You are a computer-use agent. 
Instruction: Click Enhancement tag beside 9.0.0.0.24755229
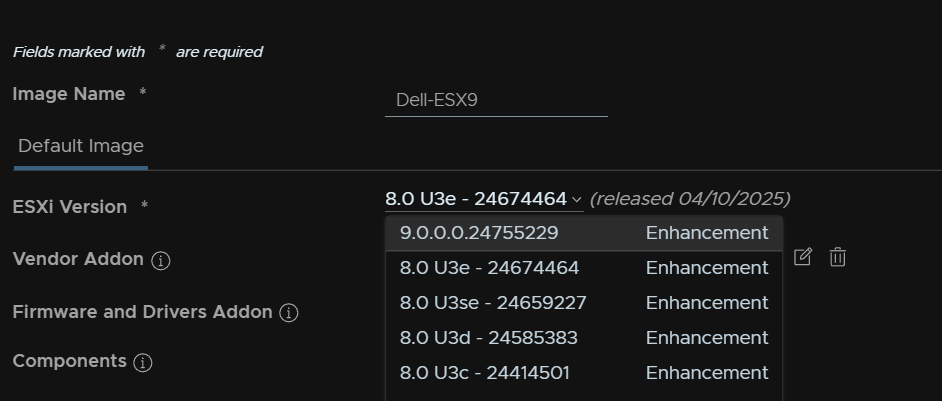tap(707, 233)
